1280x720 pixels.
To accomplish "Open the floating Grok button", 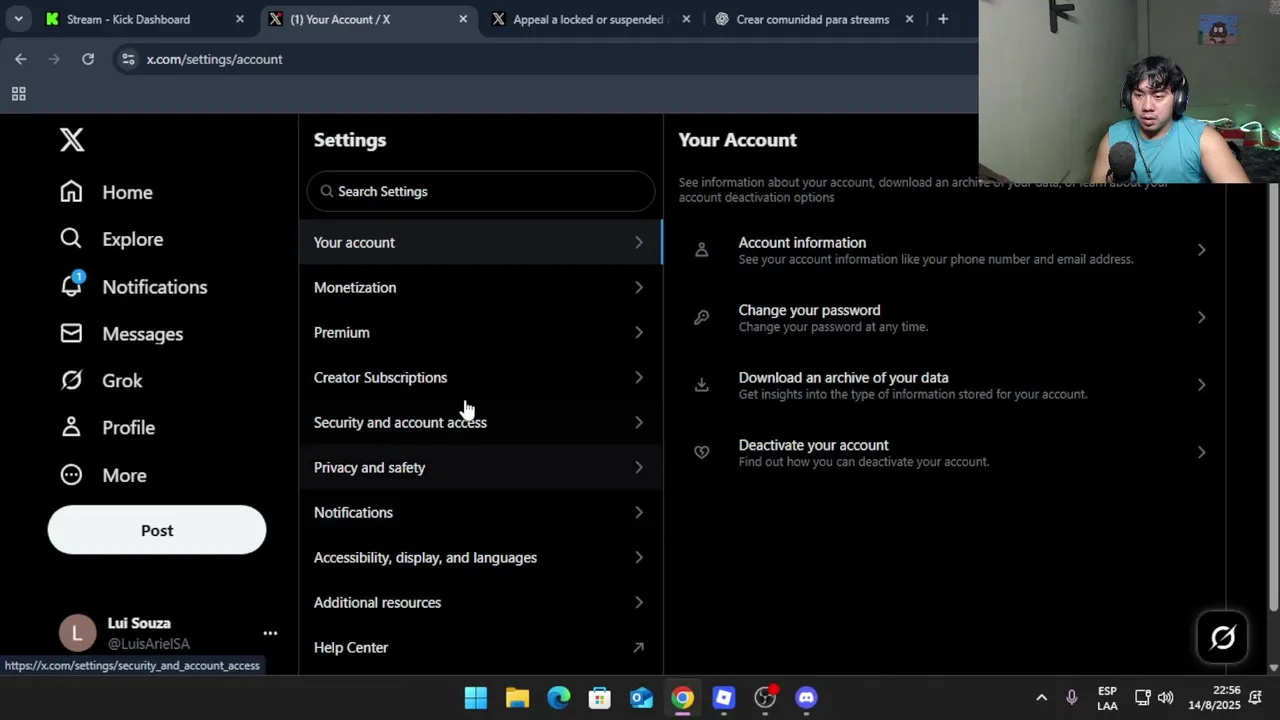I will click(x=1223, y=637).
